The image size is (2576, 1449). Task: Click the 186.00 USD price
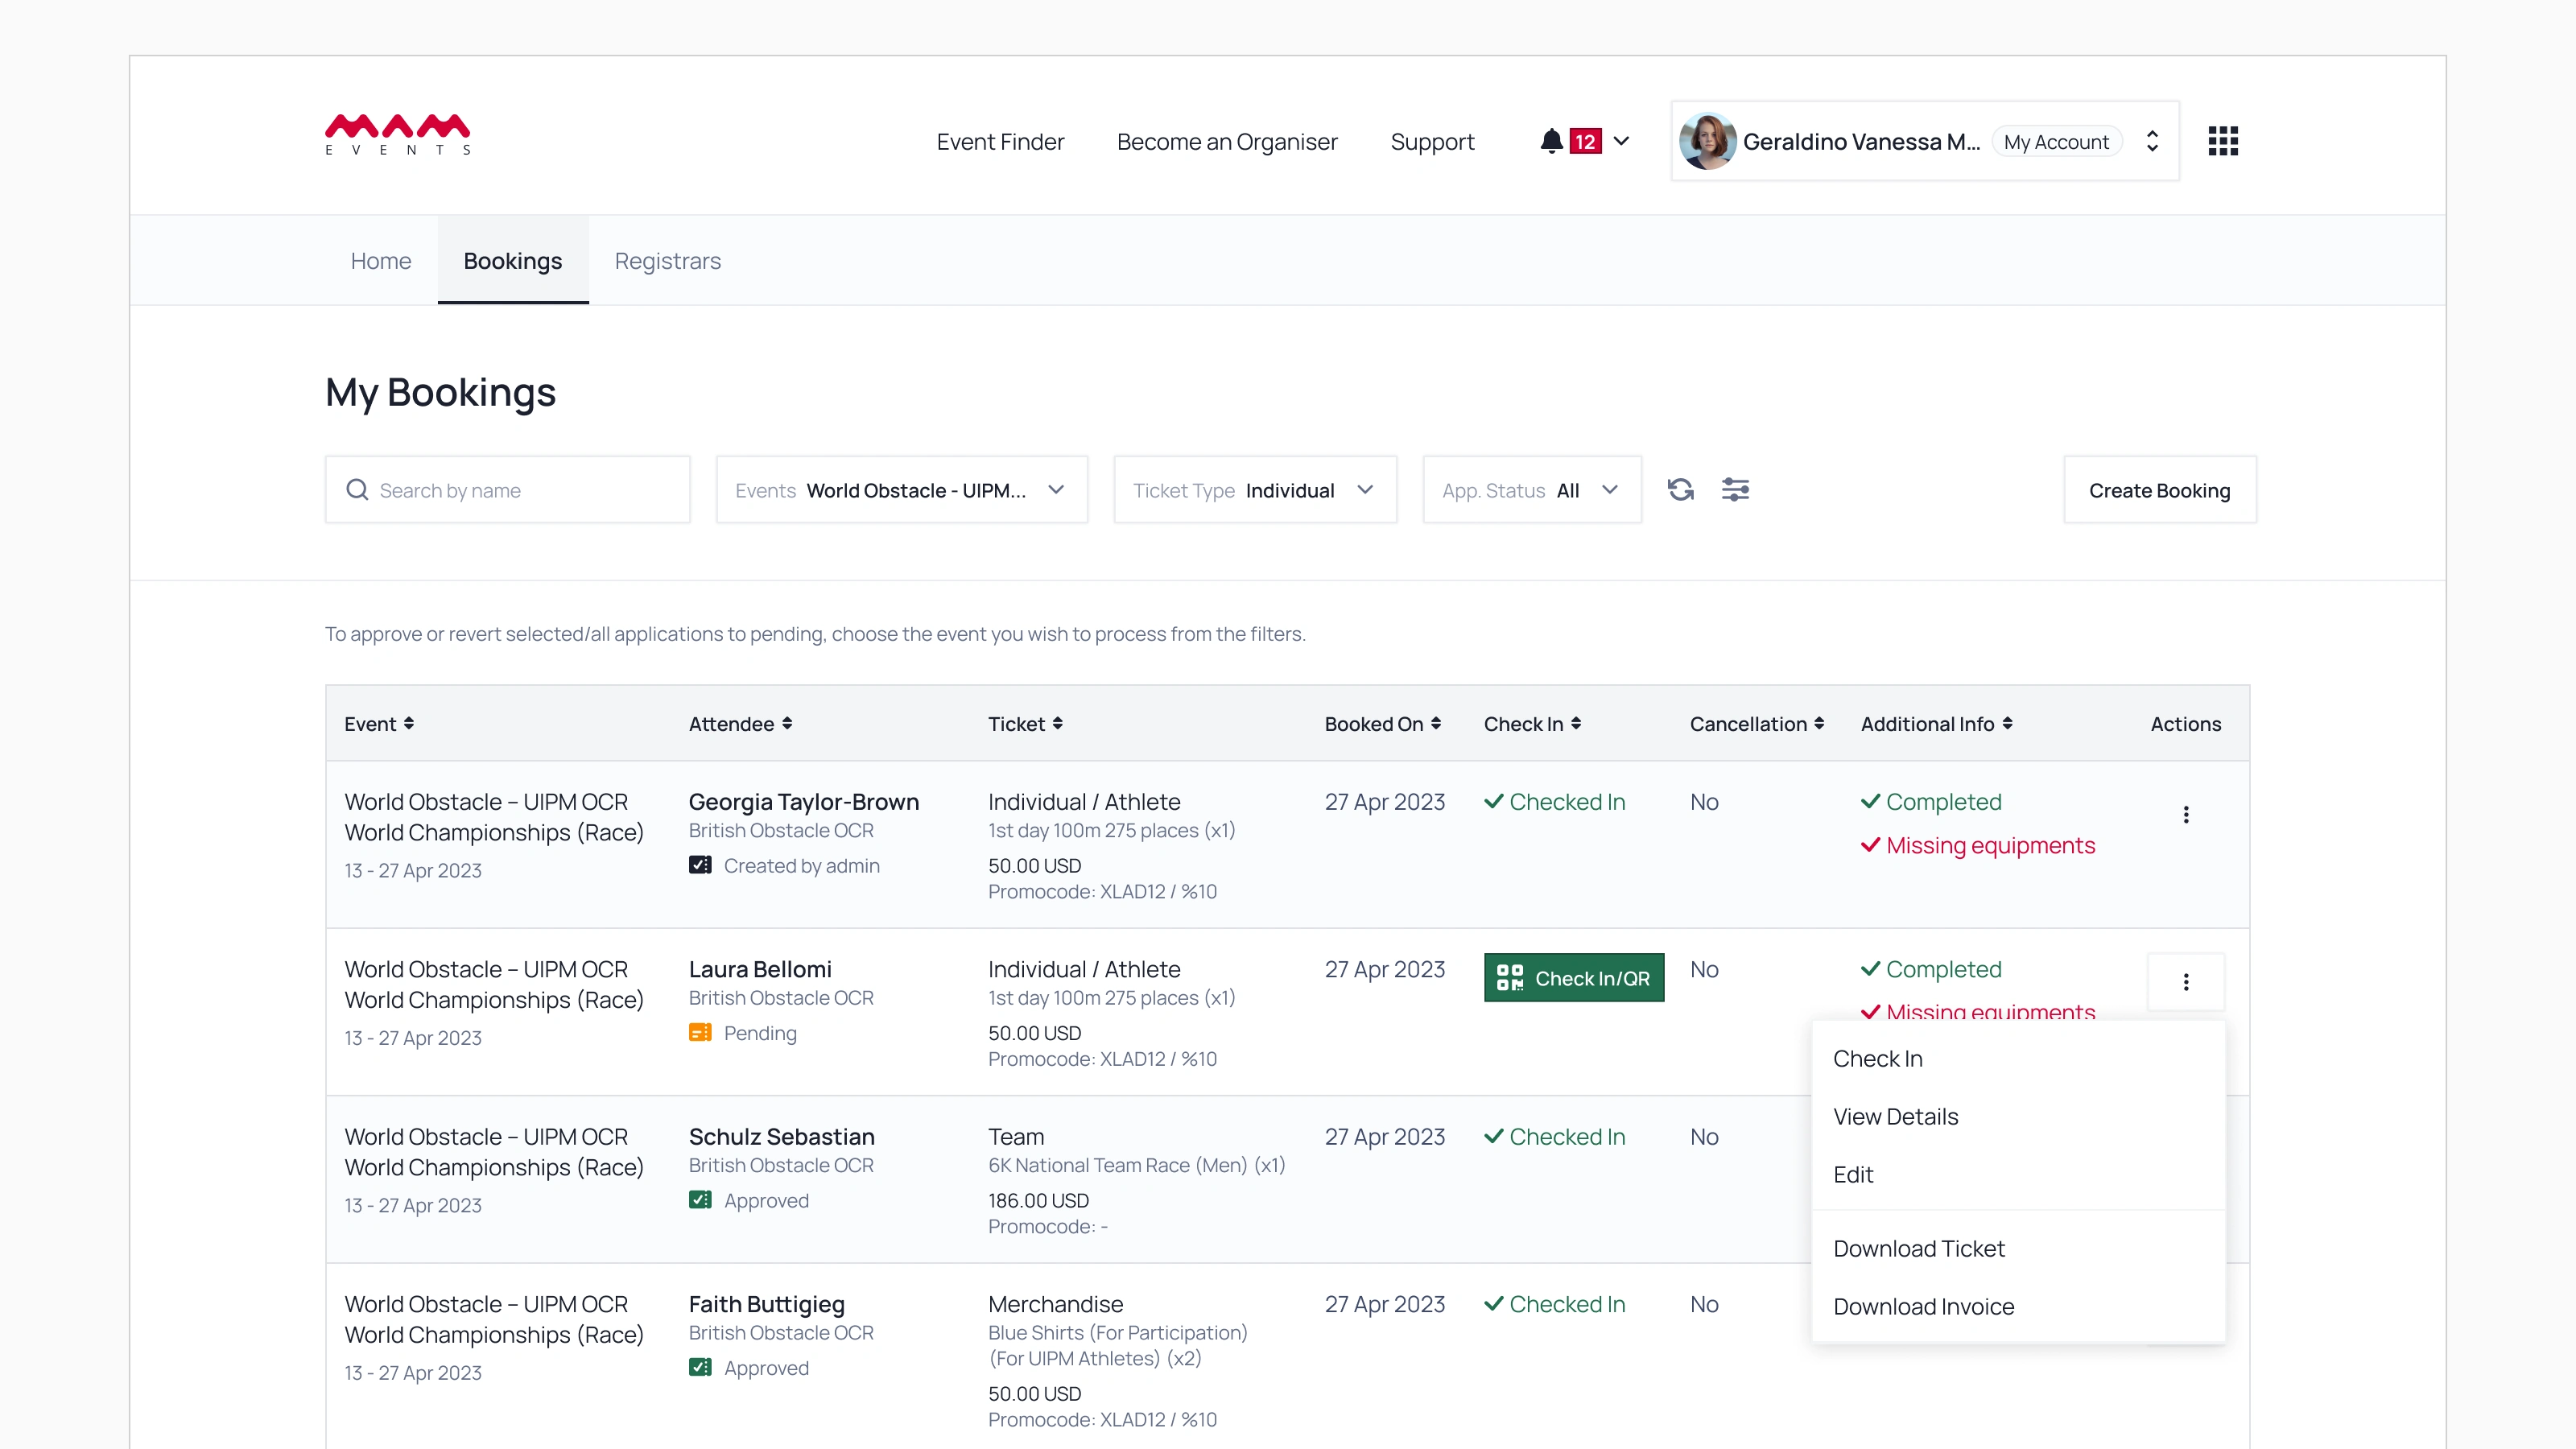1038,1200
